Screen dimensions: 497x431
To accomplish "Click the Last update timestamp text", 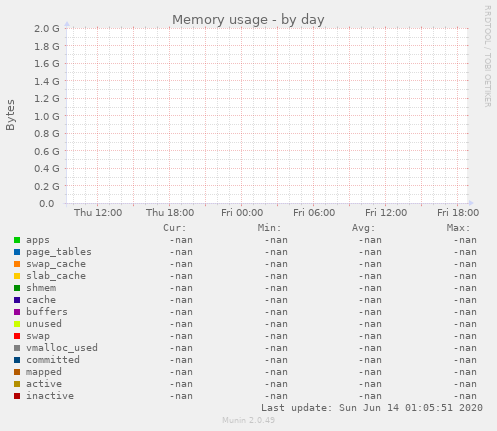I will click(372, 408).
